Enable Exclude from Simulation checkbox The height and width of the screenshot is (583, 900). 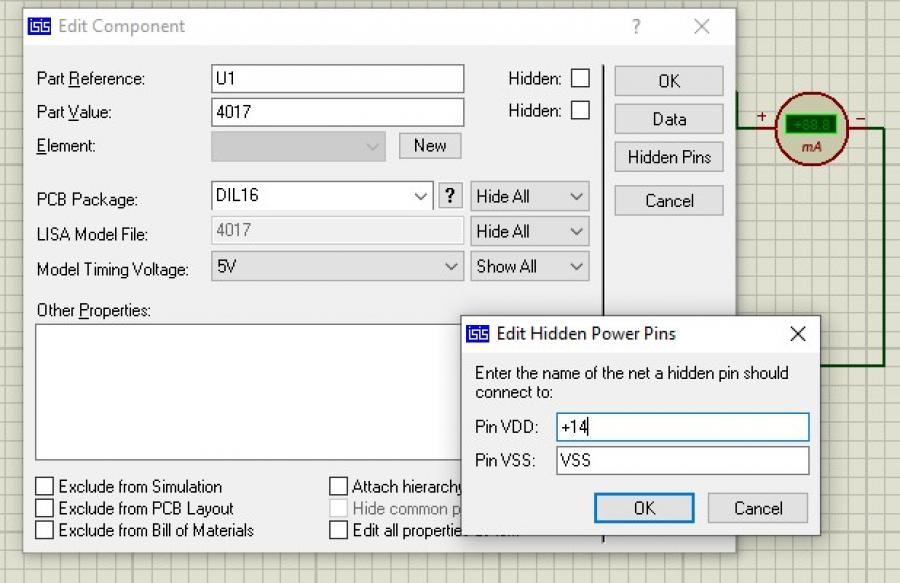coord(45,487)
